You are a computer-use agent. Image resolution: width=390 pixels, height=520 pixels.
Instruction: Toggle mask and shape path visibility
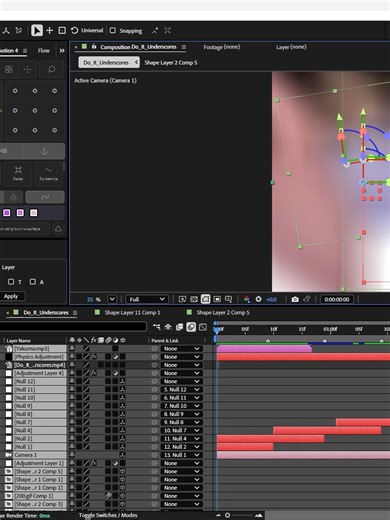205,299
